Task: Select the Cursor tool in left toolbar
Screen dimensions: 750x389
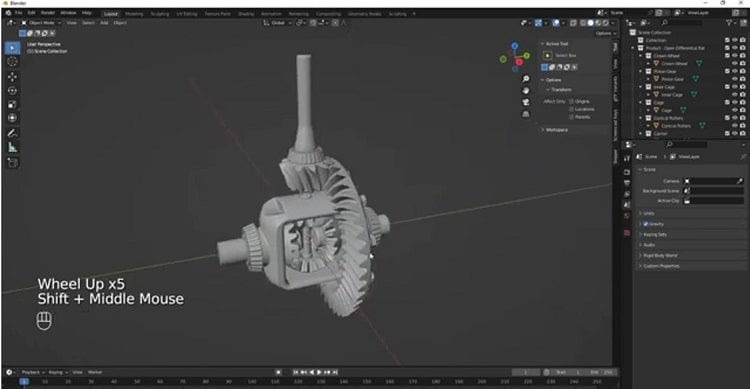Action: (12, 62)
